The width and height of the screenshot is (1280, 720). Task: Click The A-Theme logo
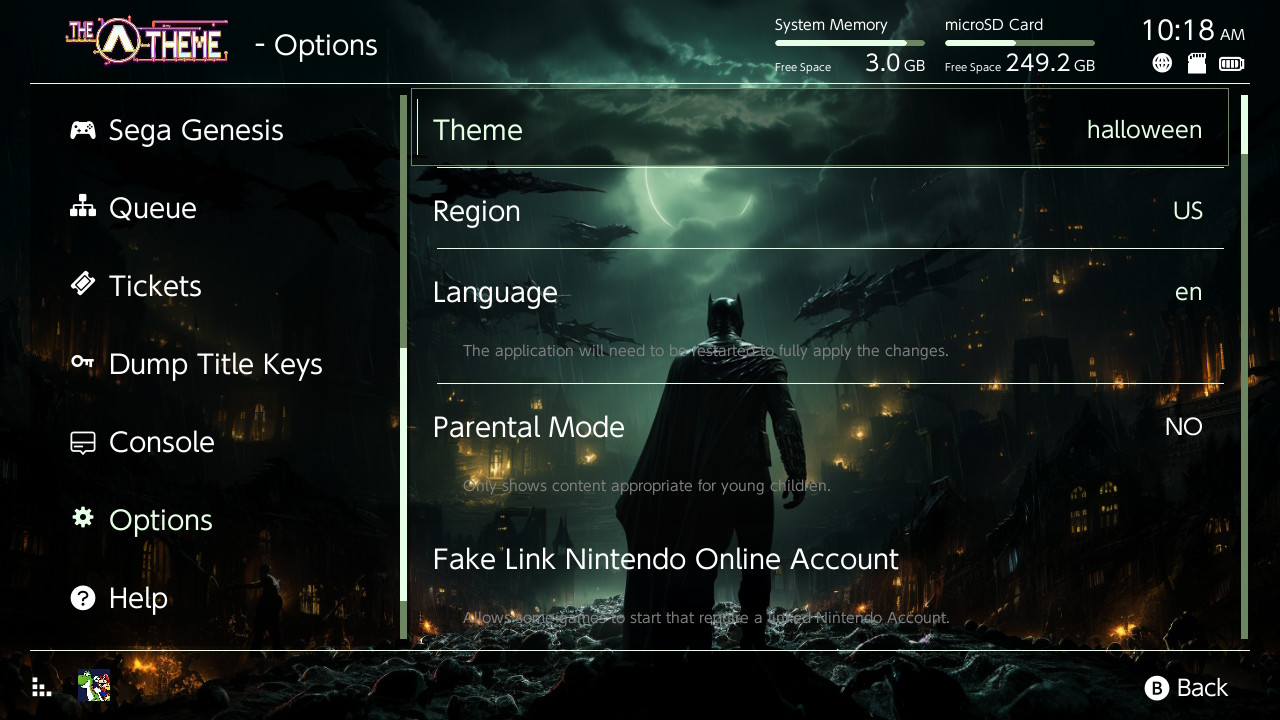[x=147, y=42]
